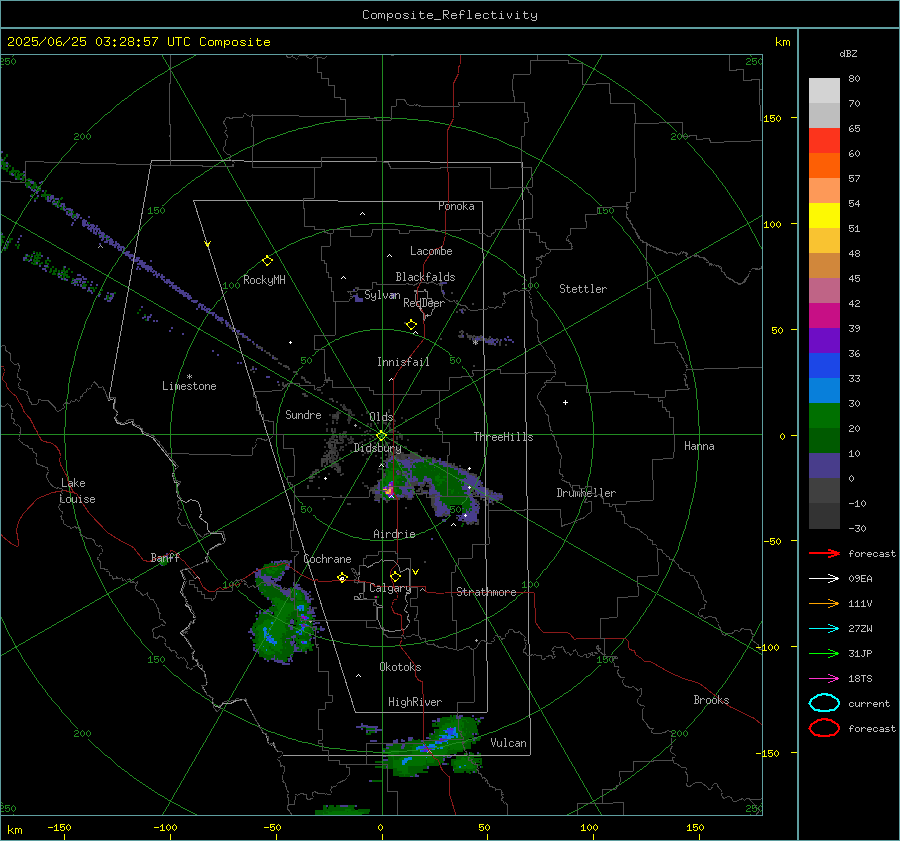Click the green 31JP arrow legend icon

[824, 653]
